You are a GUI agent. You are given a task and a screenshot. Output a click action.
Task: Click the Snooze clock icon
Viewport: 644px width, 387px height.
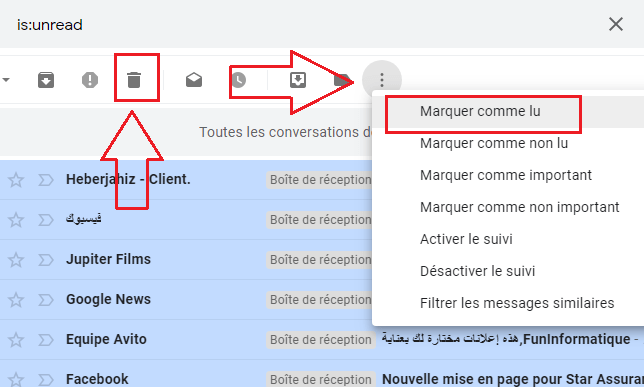pos(238,80)
